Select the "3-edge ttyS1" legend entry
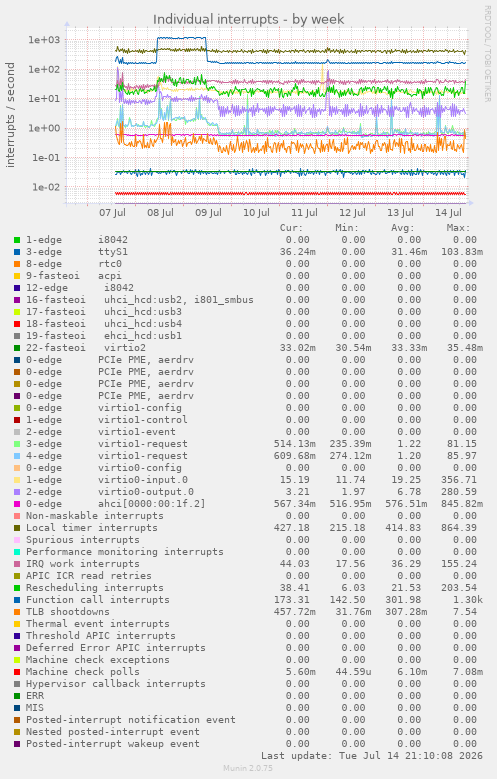The image size is (497, 779). [x=77, y=252]
